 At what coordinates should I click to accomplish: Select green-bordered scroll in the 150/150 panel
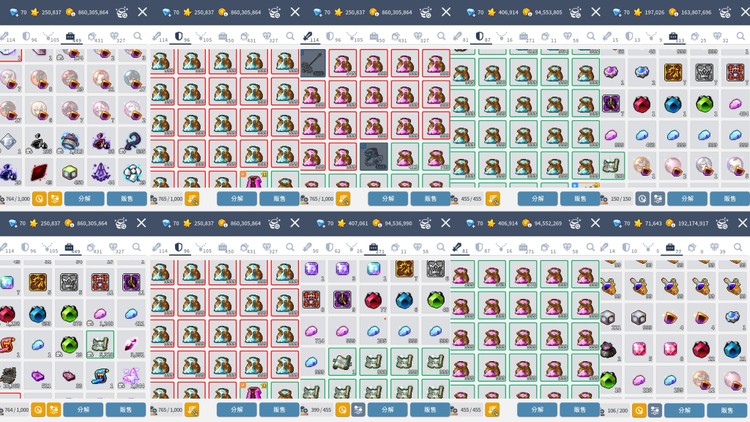tap(611, 166)
